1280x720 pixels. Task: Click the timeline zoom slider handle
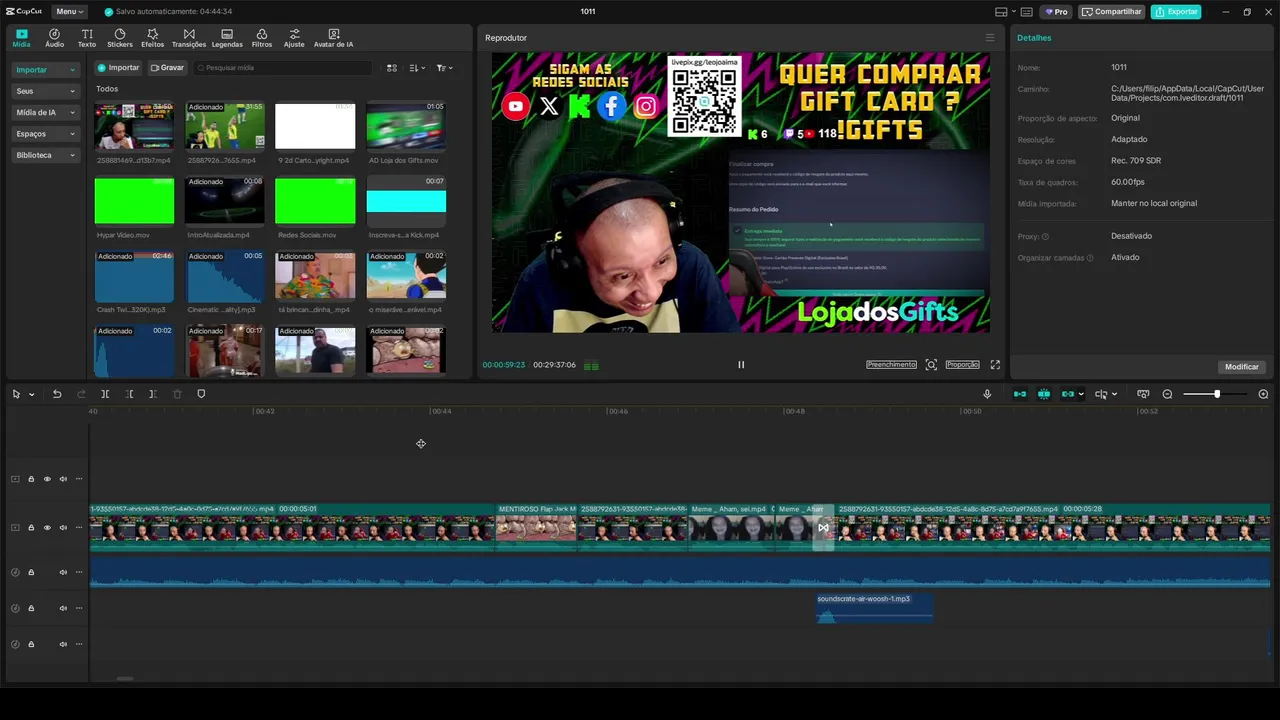click(1217, 394)
